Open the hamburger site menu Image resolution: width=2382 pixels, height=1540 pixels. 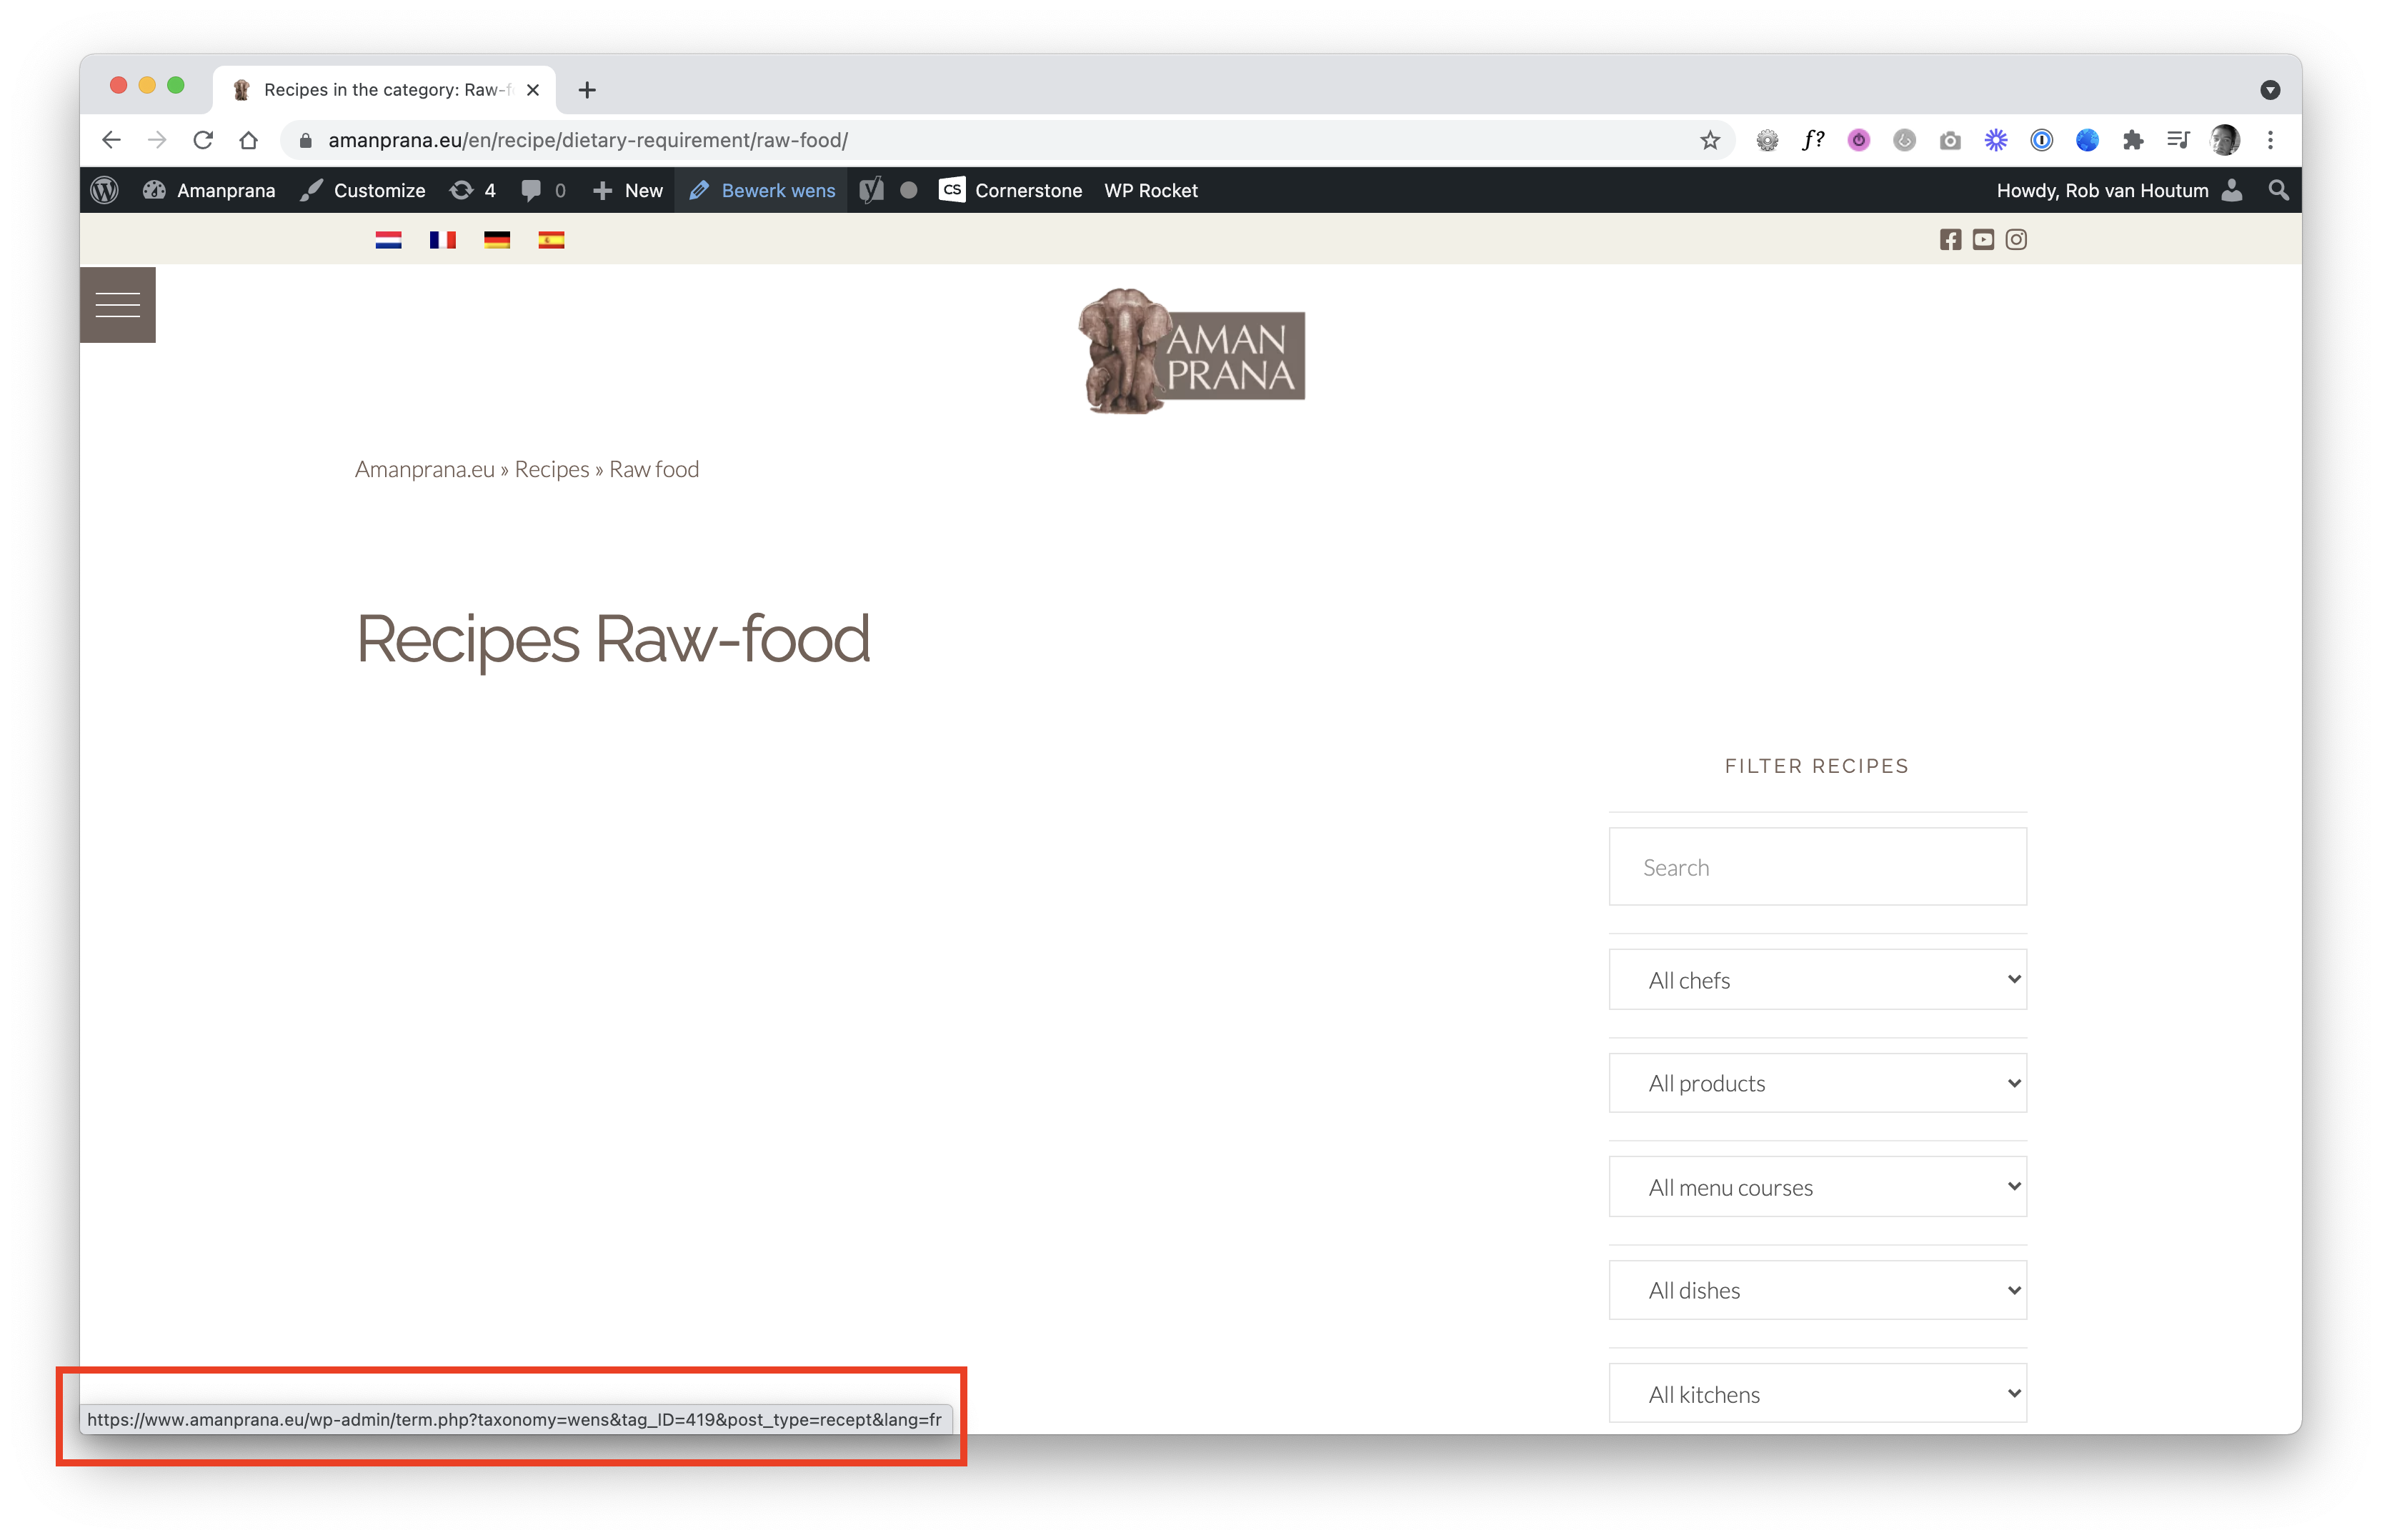click(x=118, y=305)
